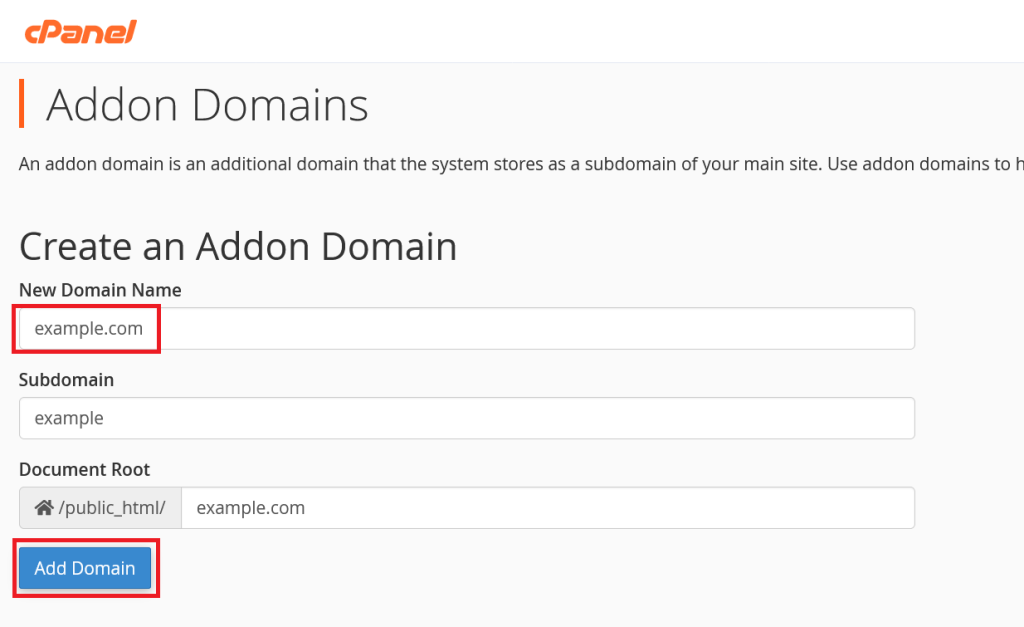This screenshot has height=627, width=1024.
Task: Click "An addon domain" in the description
Action: (76, 163)
